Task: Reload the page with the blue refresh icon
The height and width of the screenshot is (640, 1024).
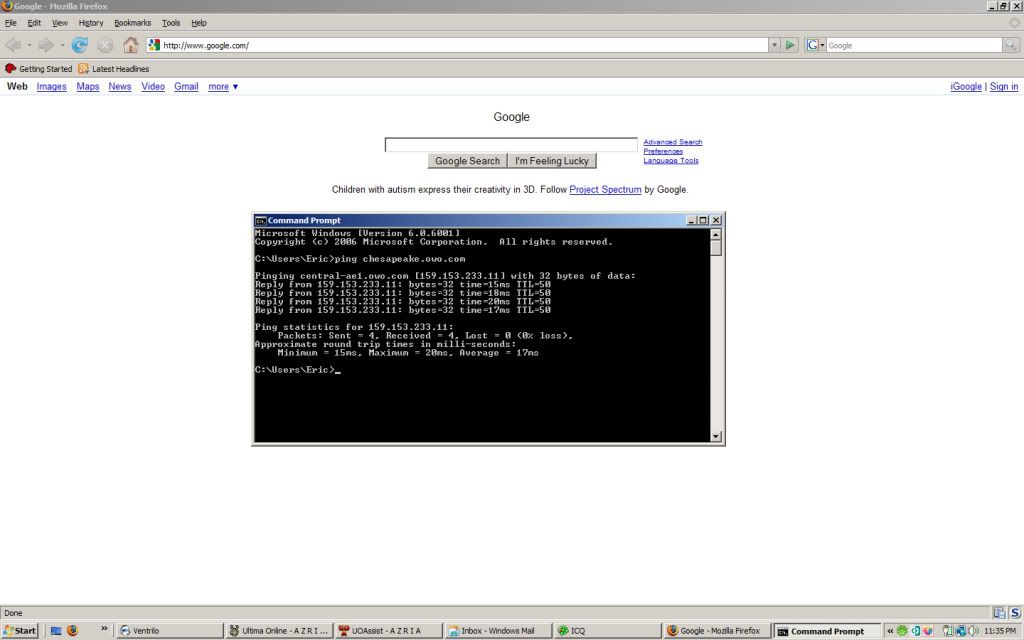Action: coord(80,45)
